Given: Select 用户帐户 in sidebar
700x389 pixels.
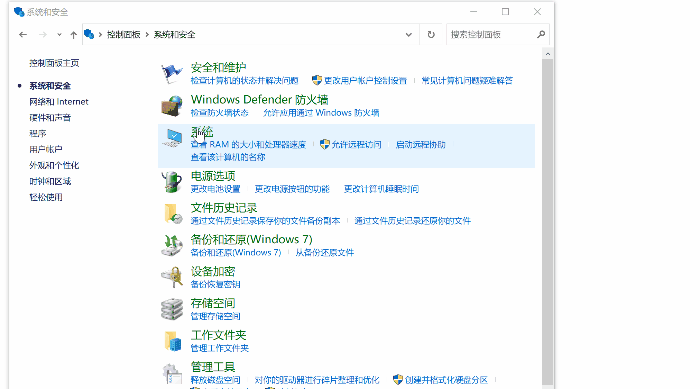Looking at the screenshot, I should click(x=46, y=149).
